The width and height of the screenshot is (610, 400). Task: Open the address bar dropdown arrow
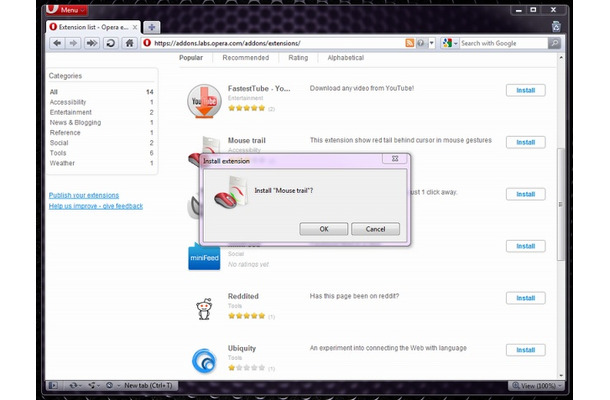pos(431,43)
